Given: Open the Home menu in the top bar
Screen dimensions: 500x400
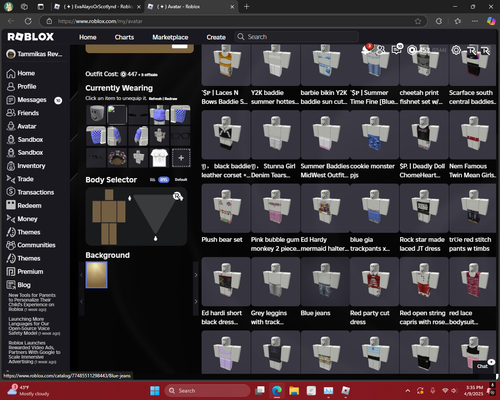Looking at the screenshot, I should [x=88, y=37].
